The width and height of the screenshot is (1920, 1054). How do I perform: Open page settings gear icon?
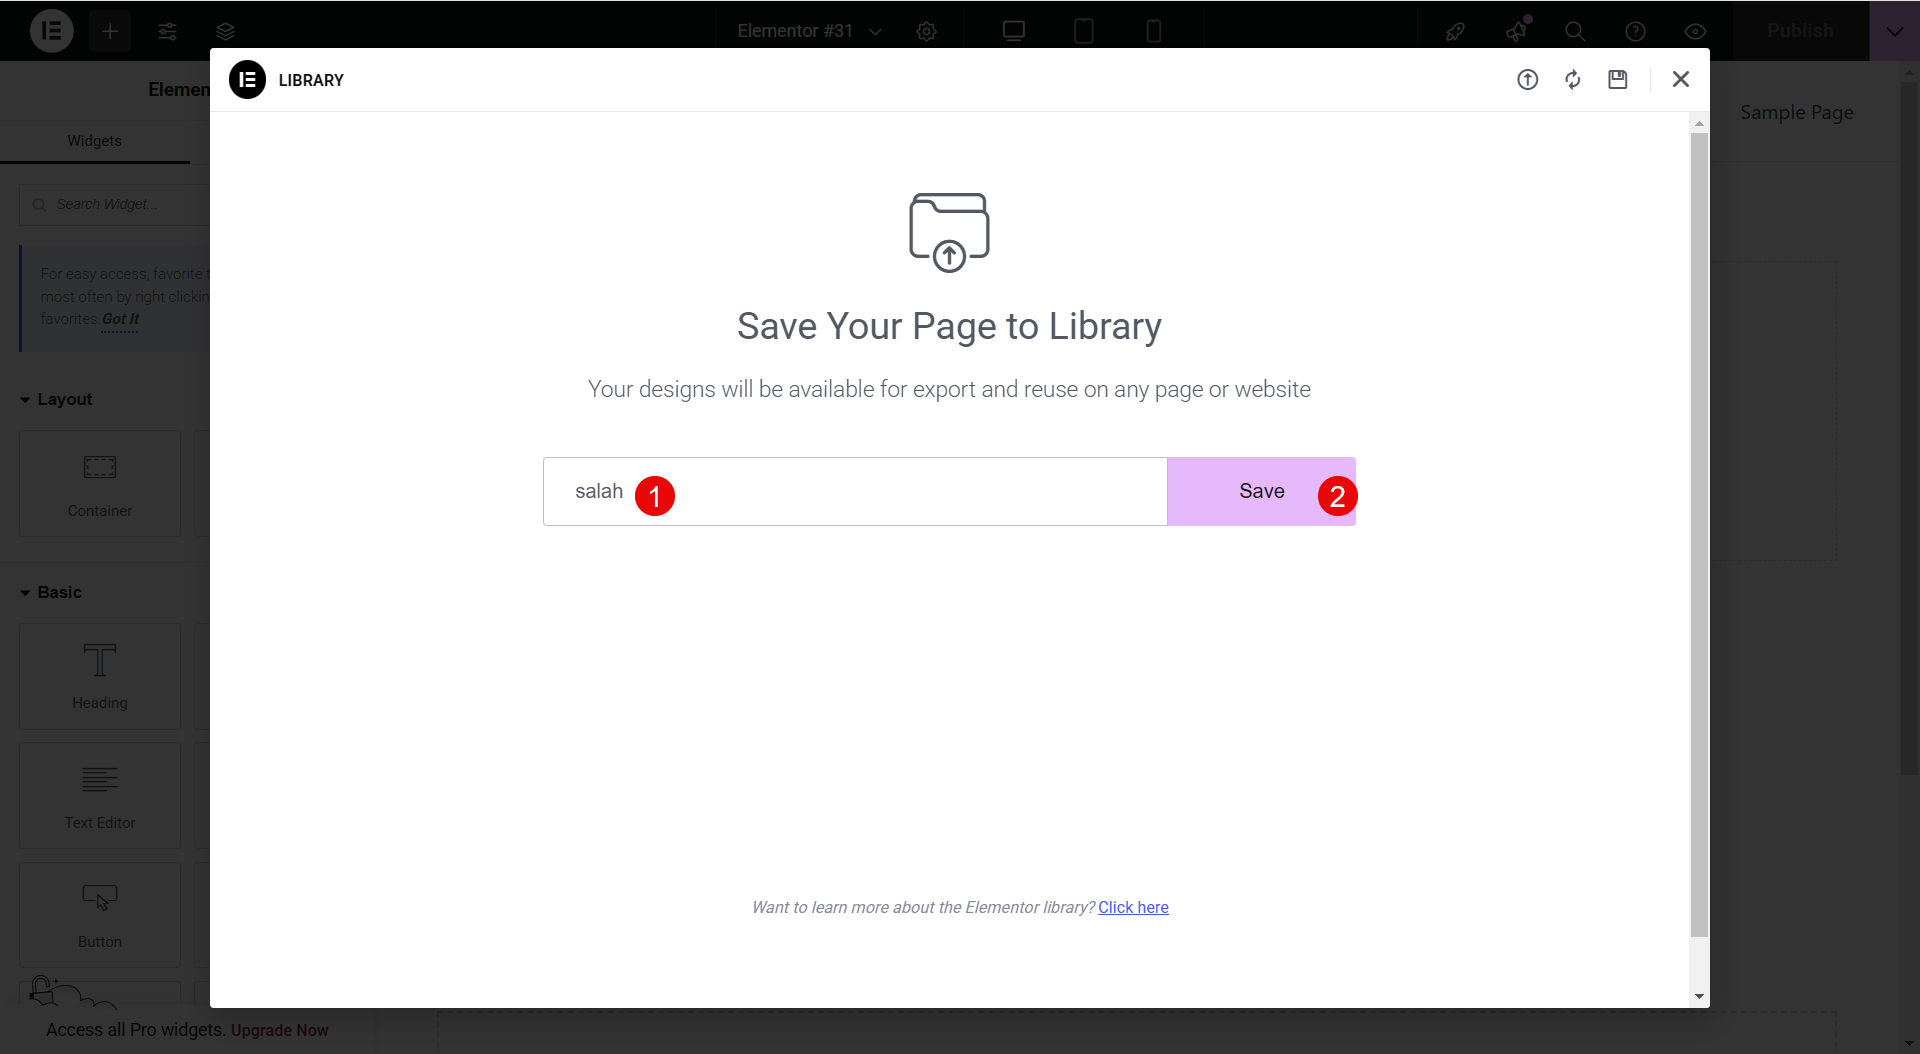point(926,31)
